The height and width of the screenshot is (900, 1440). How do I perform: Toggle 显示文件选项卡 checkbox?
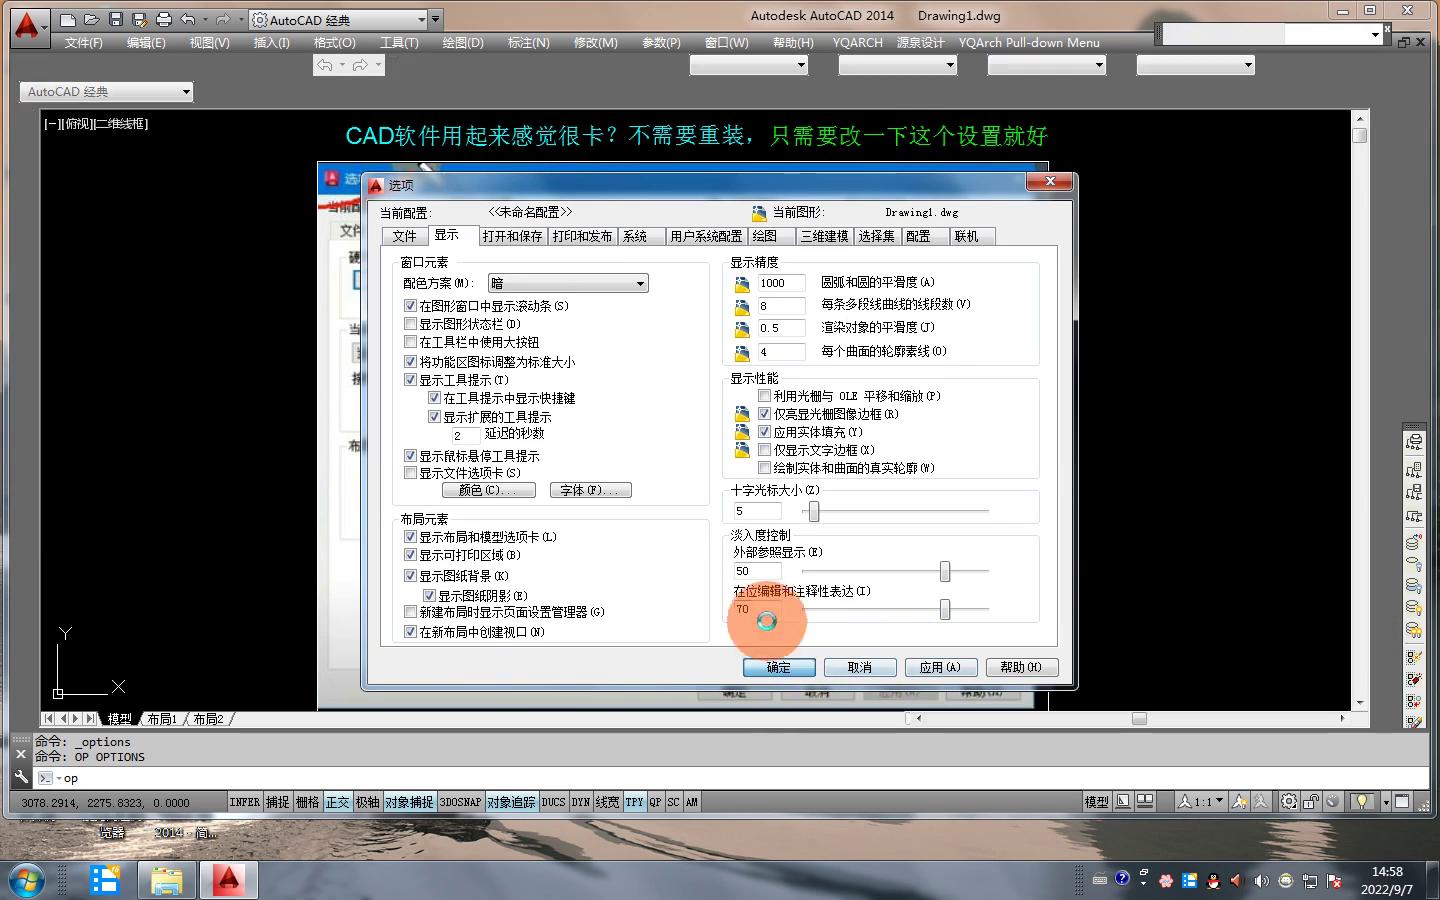[410, 473]
